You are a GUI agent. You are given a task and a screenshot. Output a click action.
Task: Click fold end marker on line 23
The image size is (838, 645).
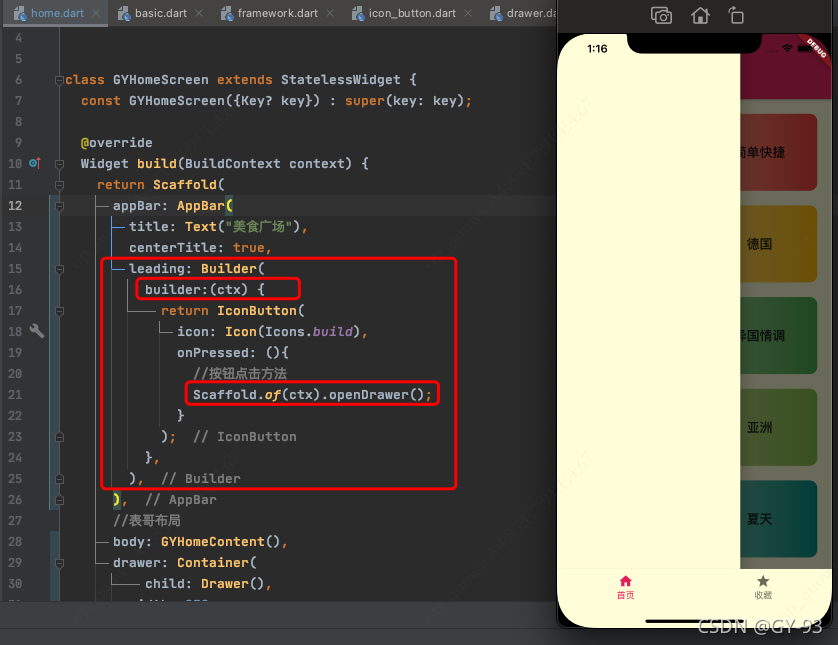tap(59, 437)
